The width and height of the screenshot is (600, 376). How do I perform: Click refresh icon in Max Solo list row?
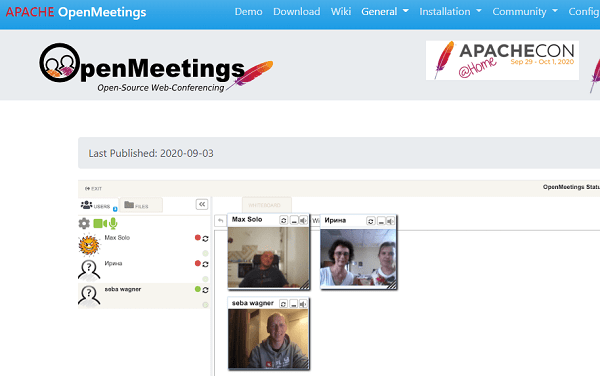[x=205, y=239]
